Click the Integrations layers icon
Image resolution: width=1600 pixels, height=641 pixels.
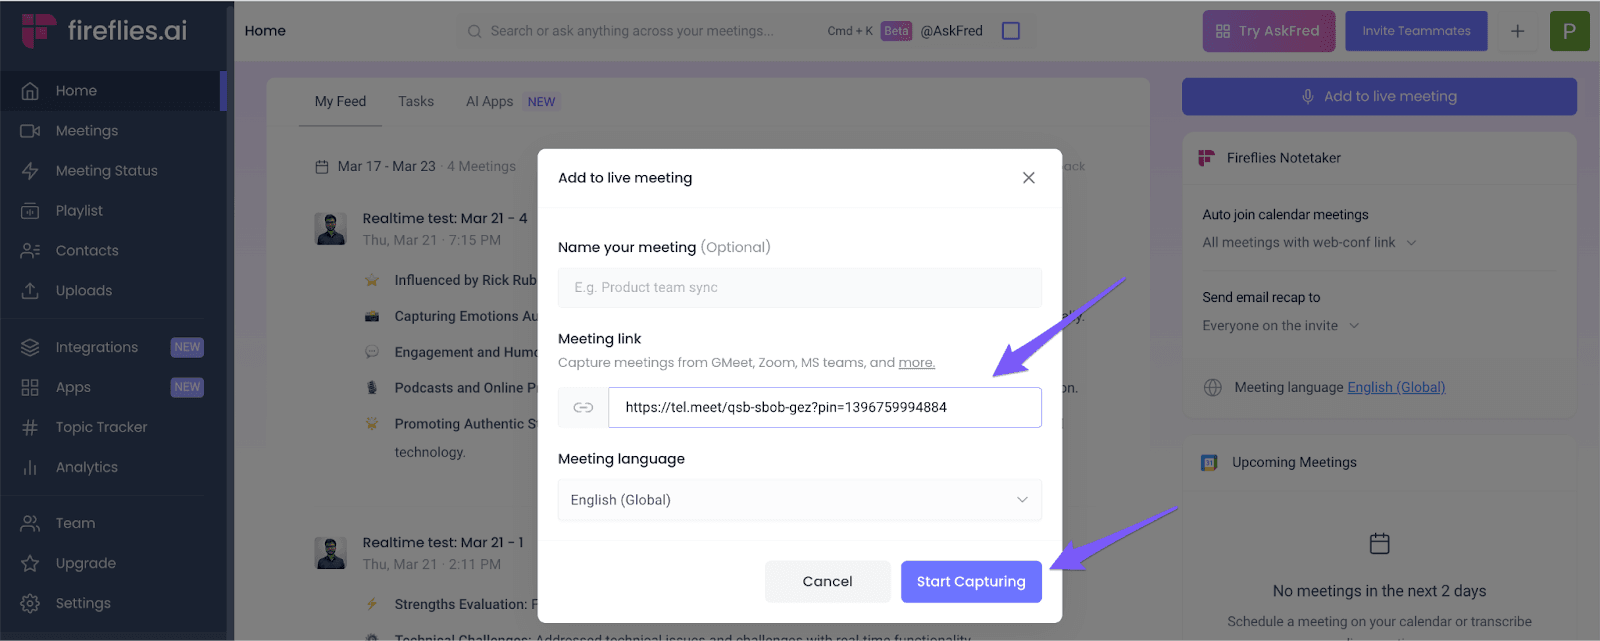point(30,347)
